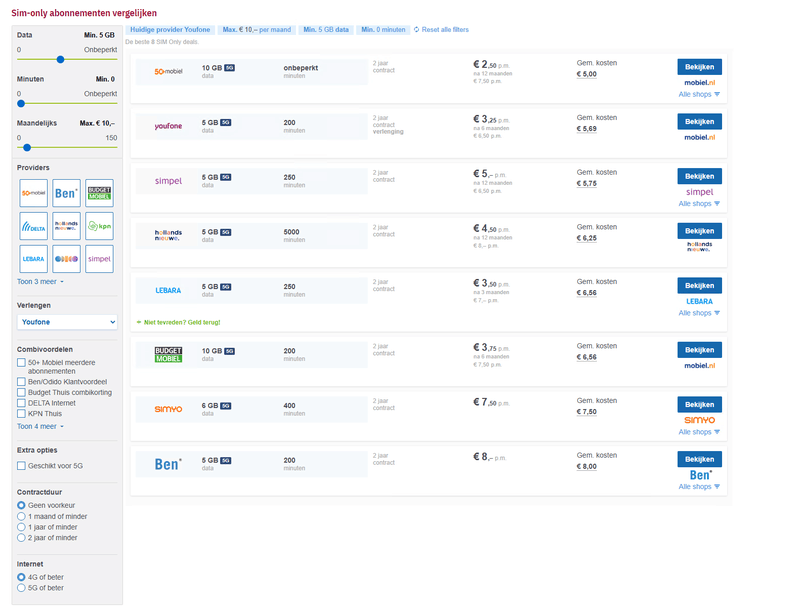Click Bekijken for the Budget Mobiel deal
This screenshot has width=800, height=608.
tap(699, 350)
